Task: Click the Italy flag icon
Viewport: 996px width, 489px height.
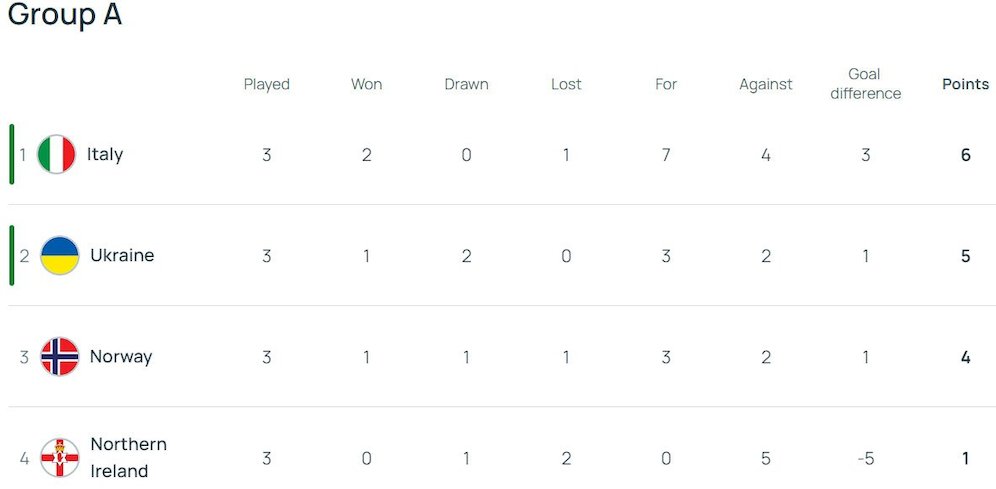Action: coord(57,154)
